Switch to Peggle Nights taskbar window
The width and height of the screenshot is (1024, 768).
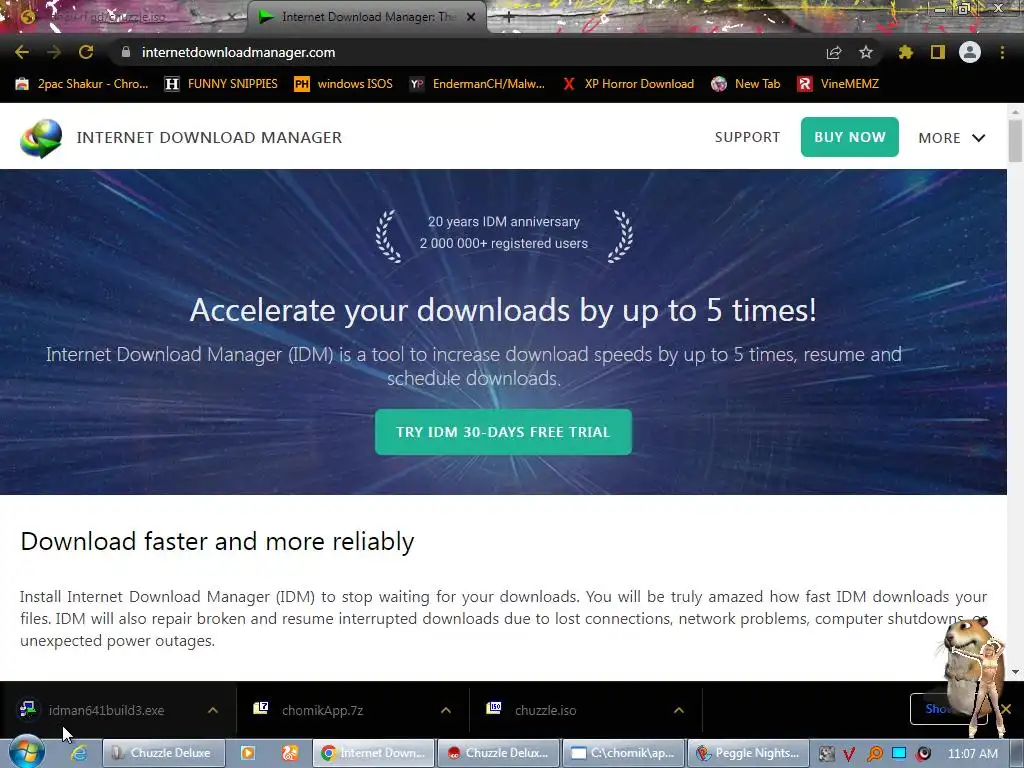749,753
